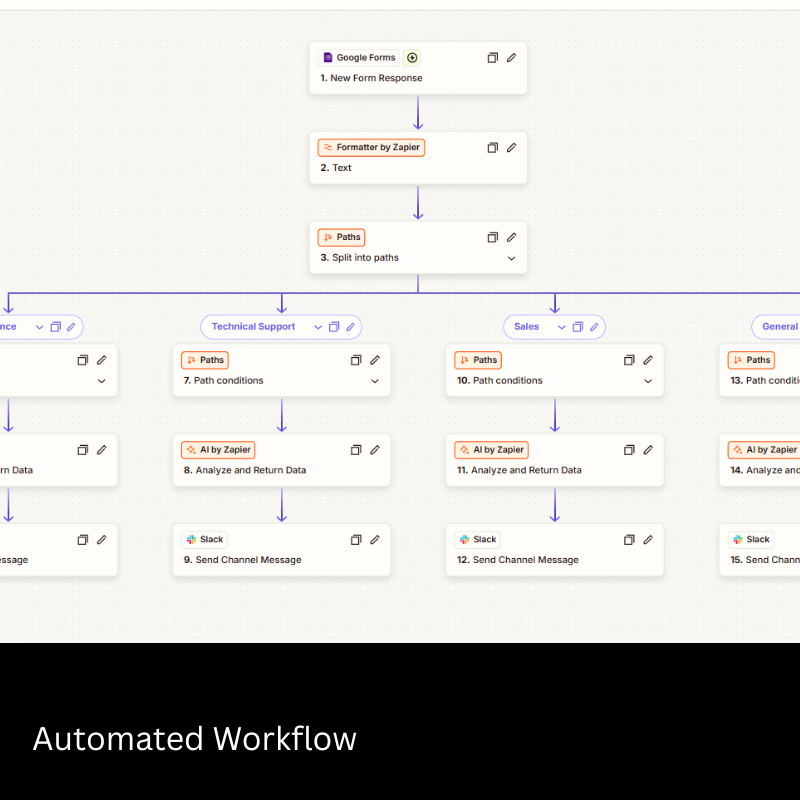The width and height of the screenshot is (800, 800).
Task: Edit the Split into paths step
Action: (x=511, y=237)
